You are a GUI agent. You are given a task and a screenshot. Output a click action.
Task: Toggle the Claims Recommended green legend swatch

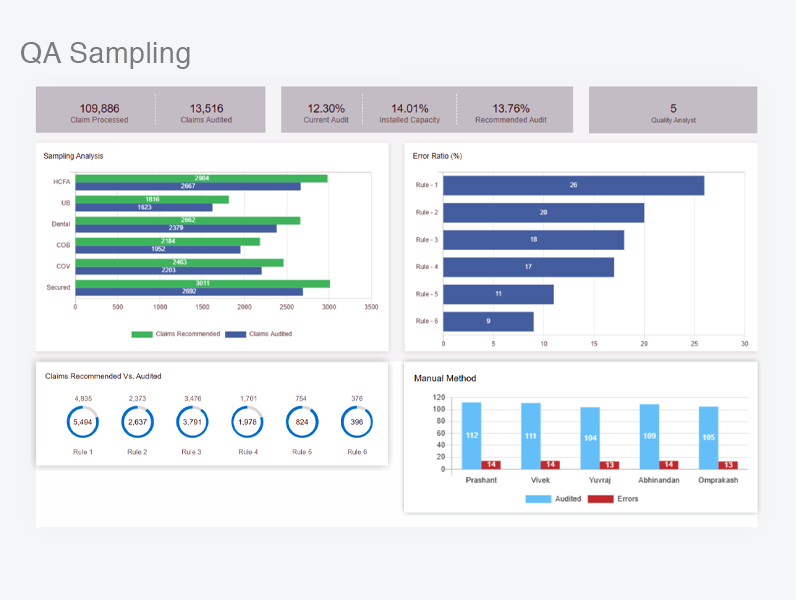142,334
